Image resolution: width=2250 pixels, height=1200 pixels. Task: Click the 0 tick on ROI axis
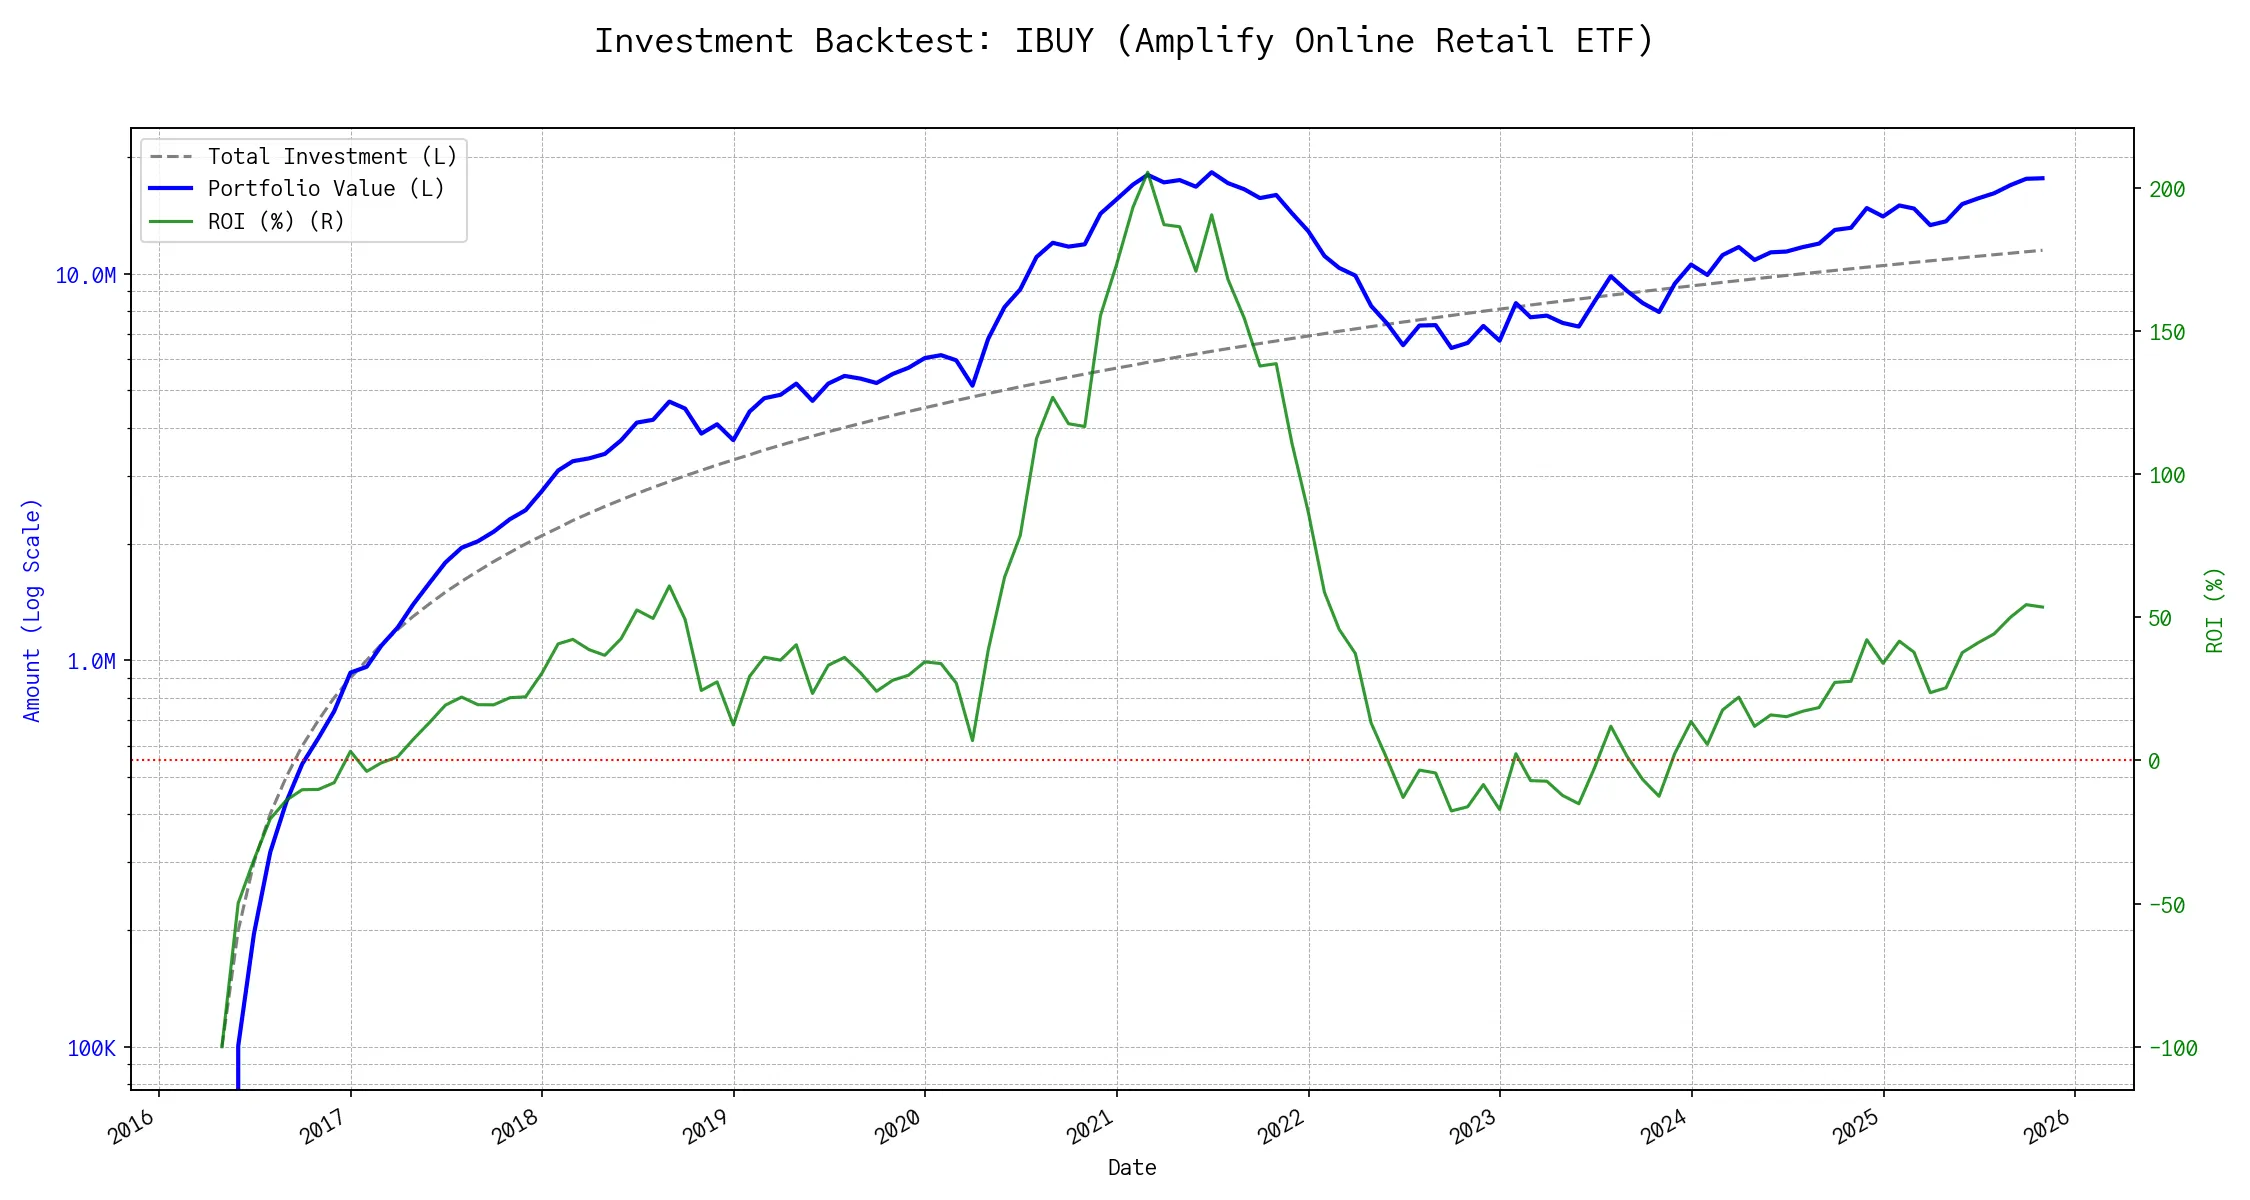click(2154, 762)
